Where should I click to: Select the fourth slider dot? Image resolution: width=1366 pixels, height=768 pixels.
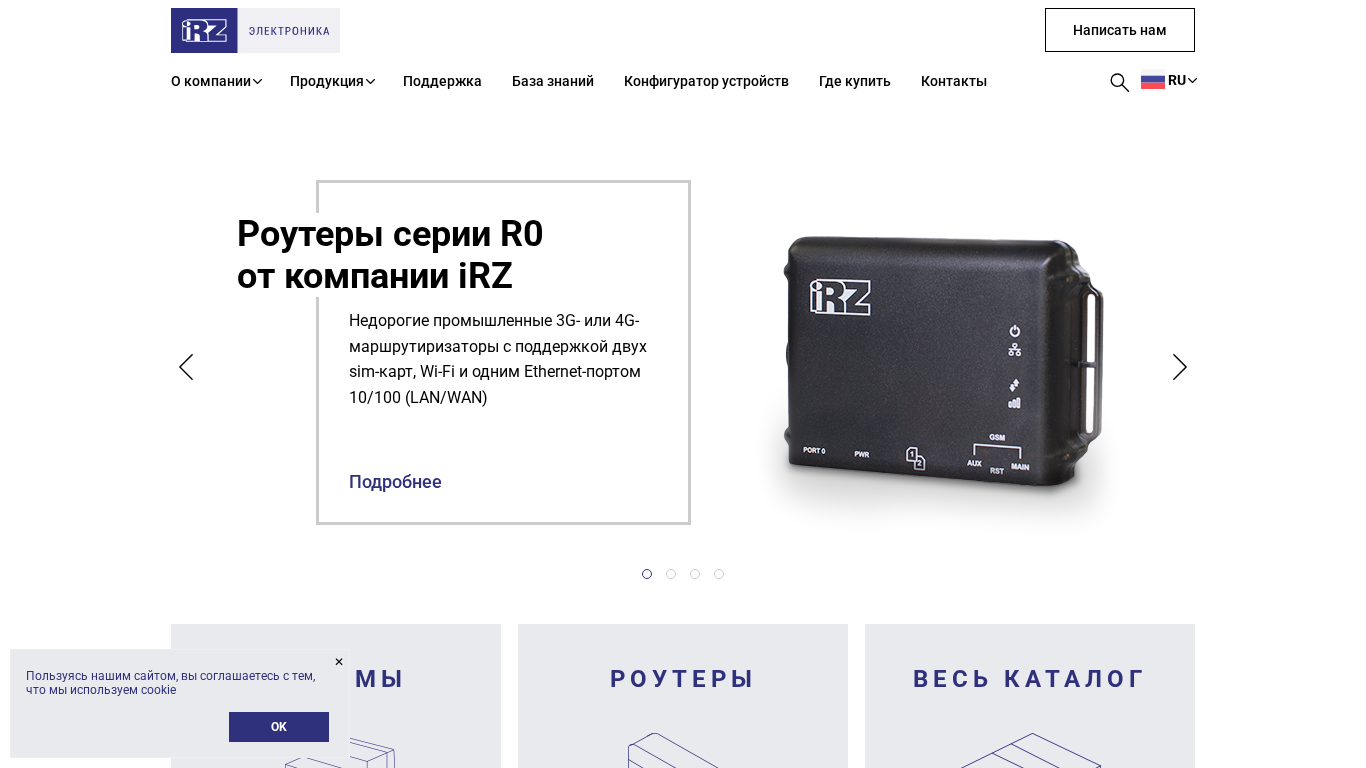point(719,574)
